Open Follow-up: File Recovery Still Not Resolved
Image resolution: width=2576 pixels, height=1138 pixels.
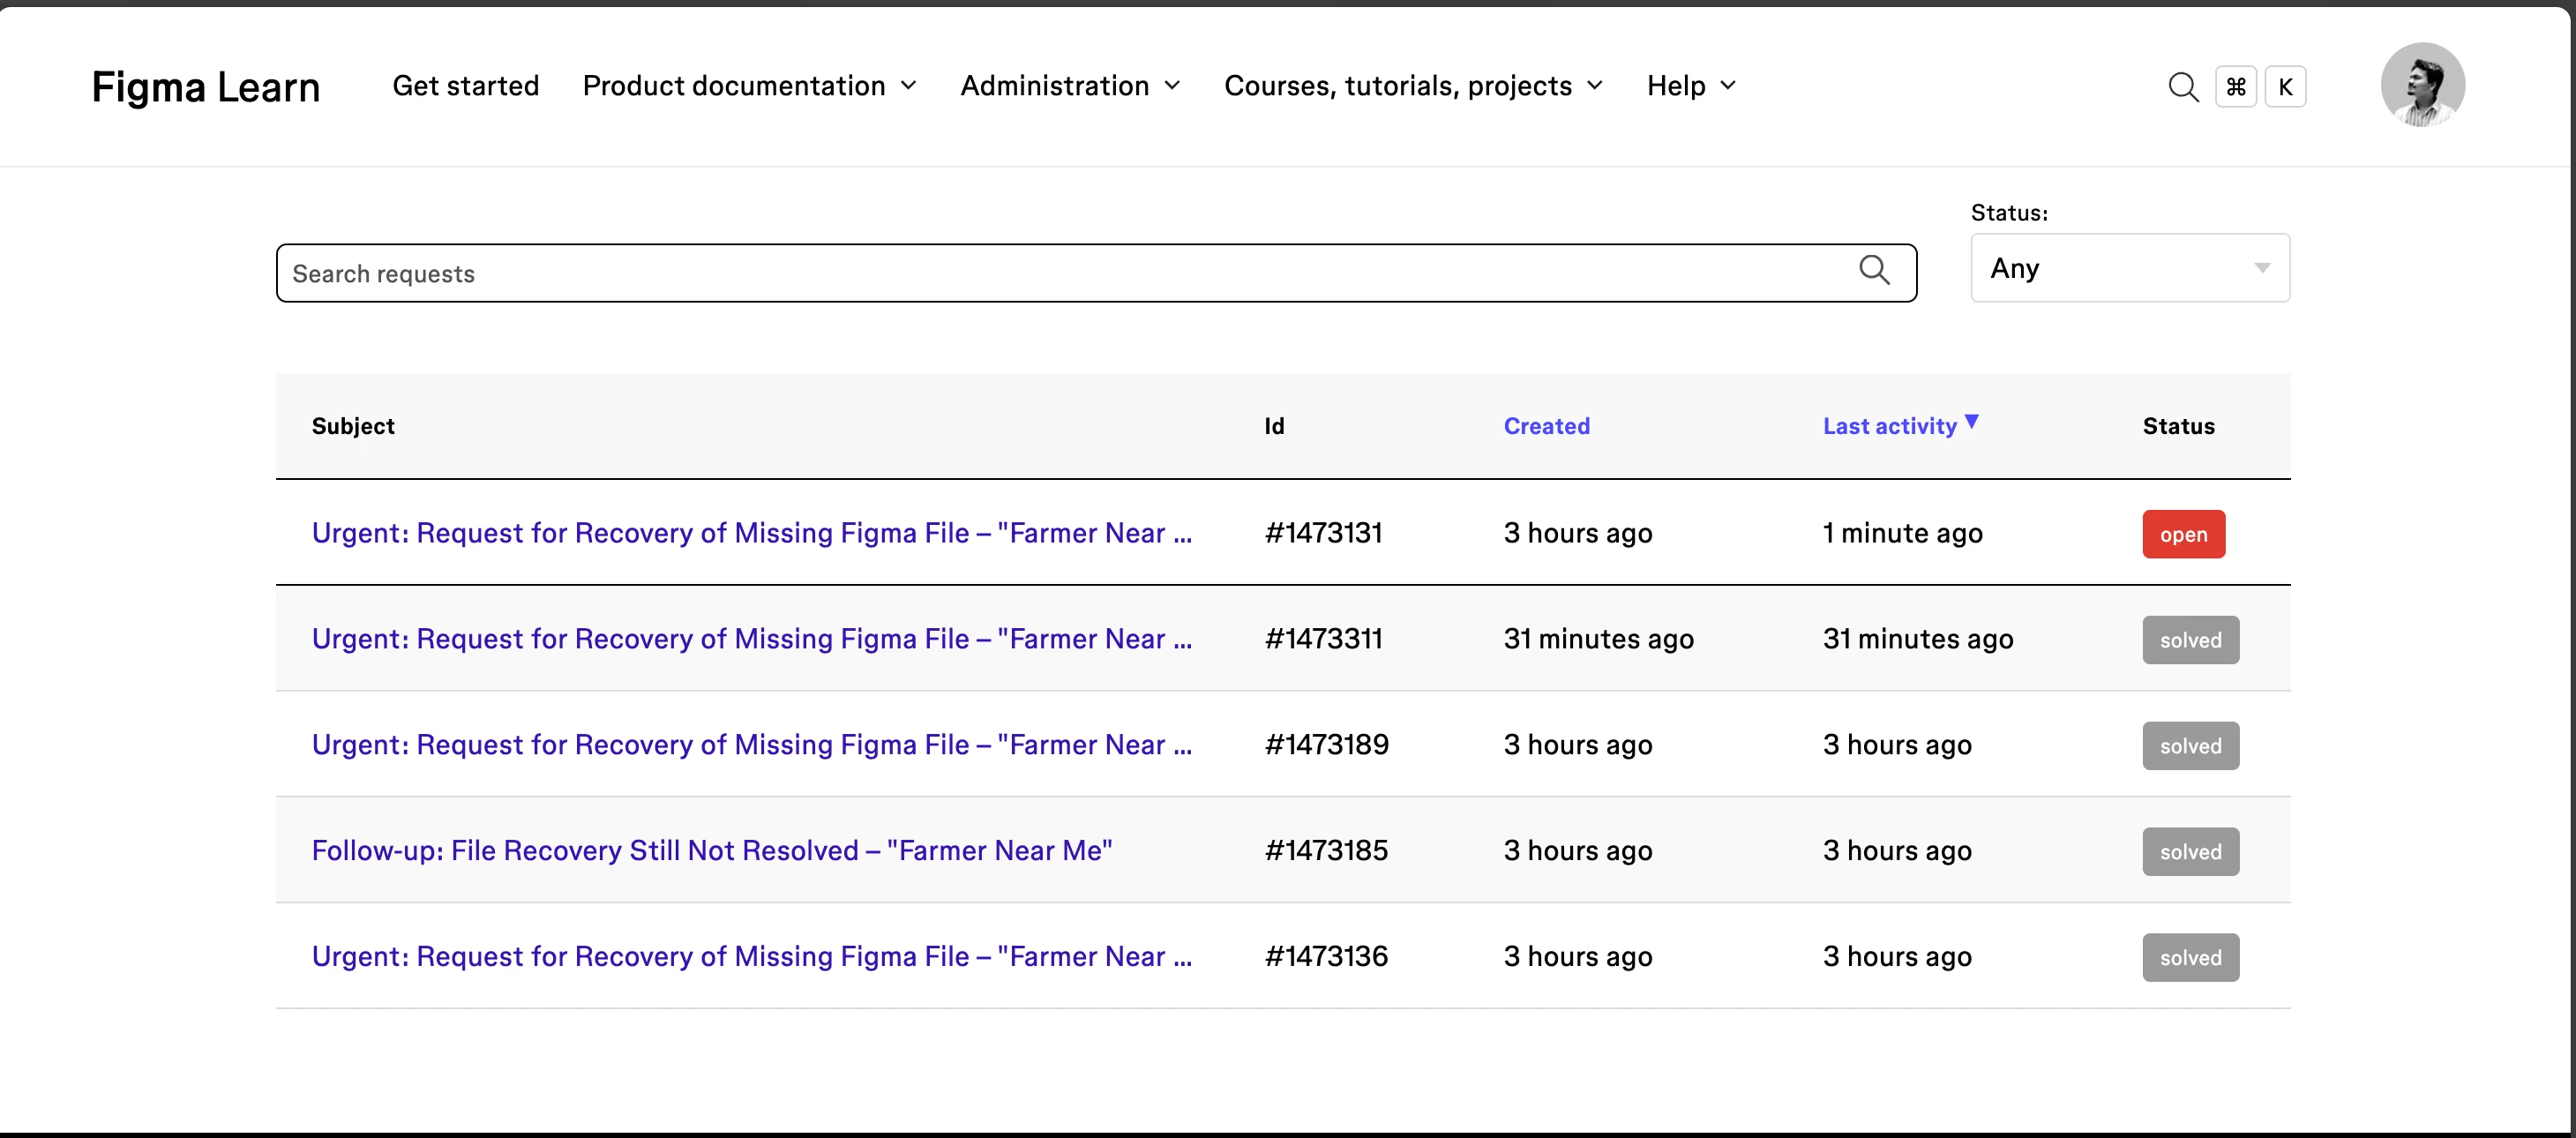tap(712, 851)
